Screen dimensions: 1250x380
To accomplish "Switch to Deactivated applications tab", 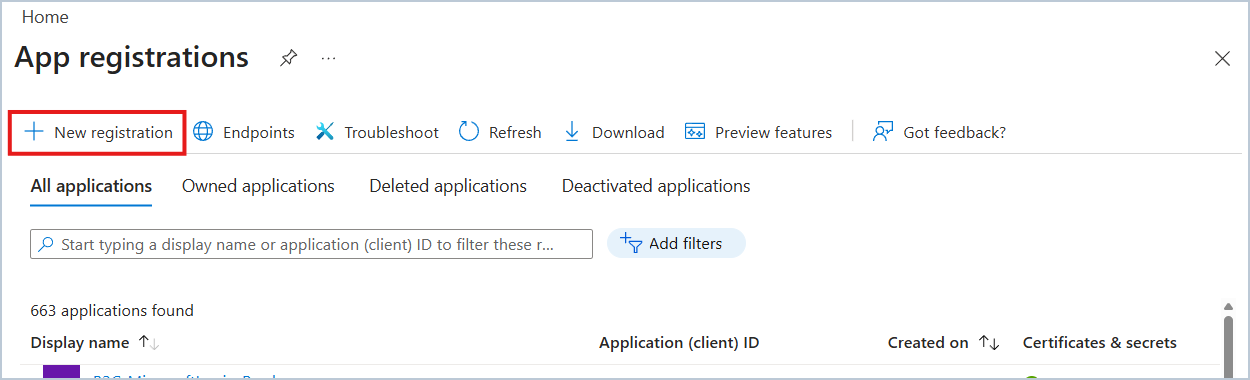I will pyautogui.click(x=656, y=186).
